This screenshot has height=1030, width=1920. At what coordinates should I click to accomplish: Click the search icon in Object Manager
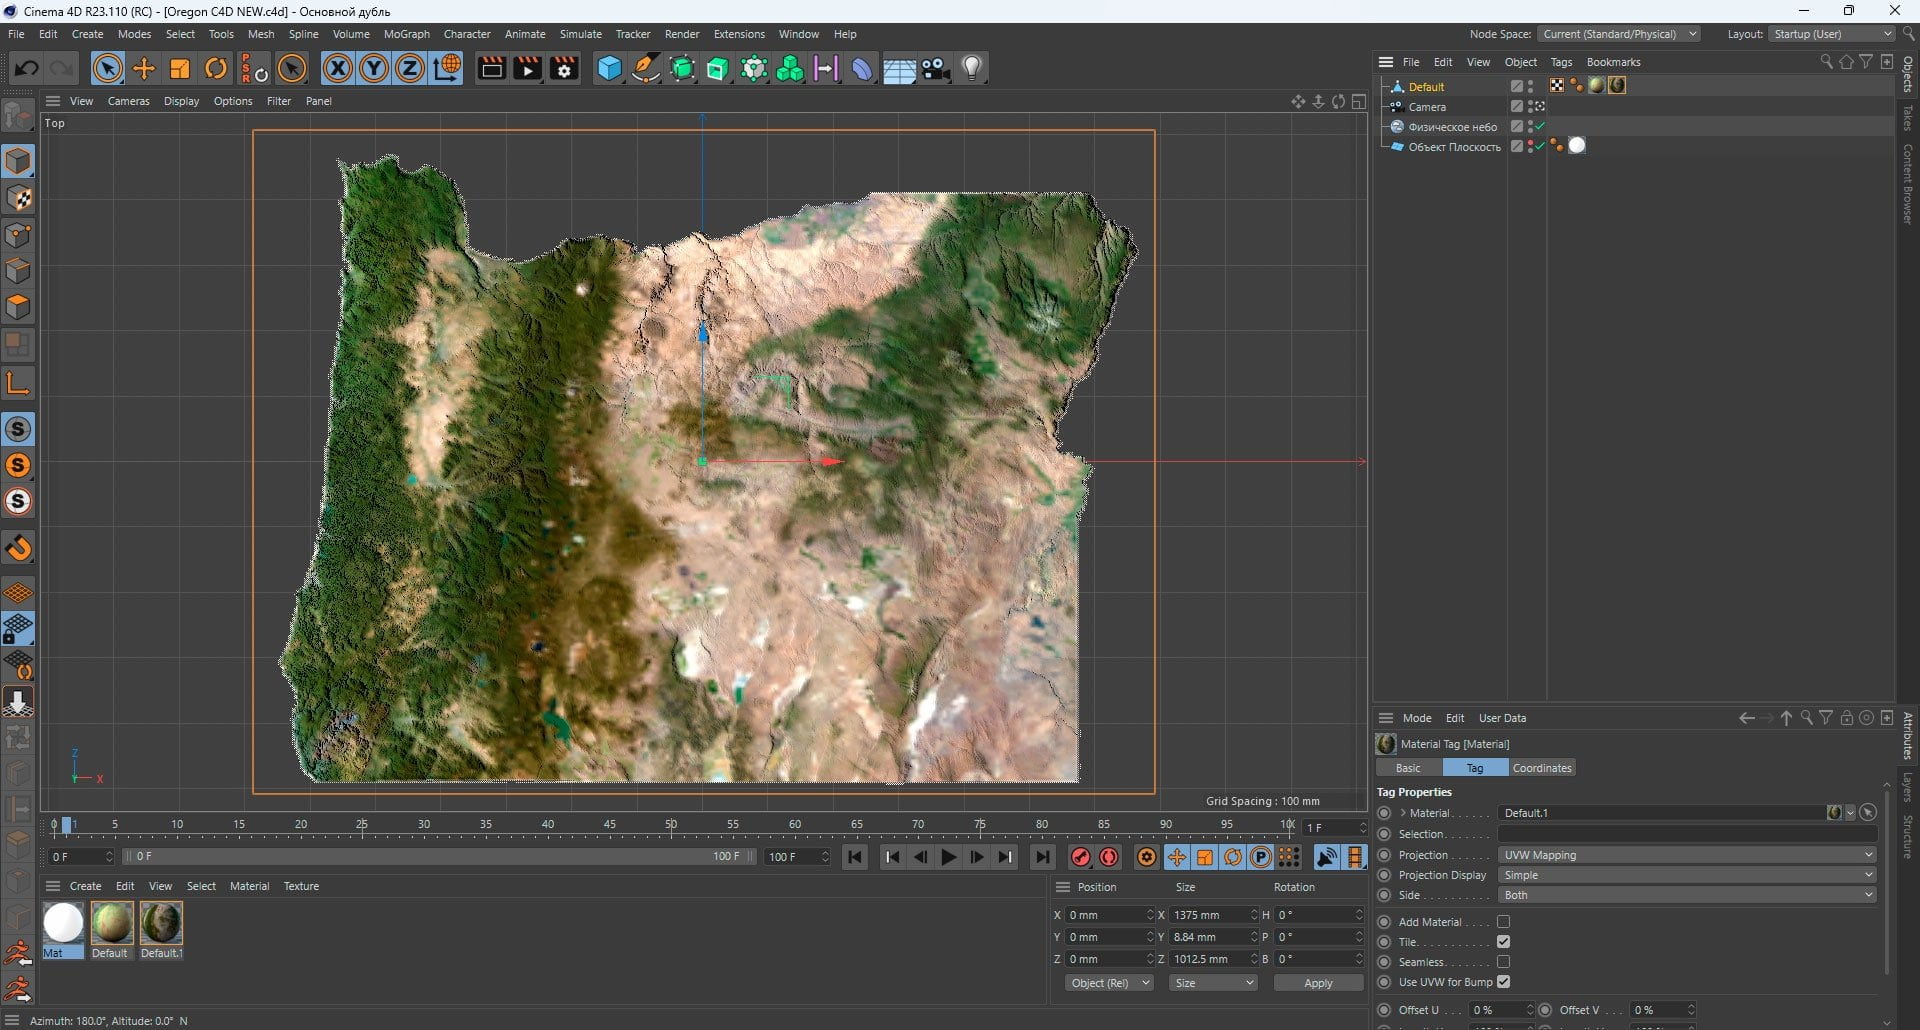[x=1826, y=62]
